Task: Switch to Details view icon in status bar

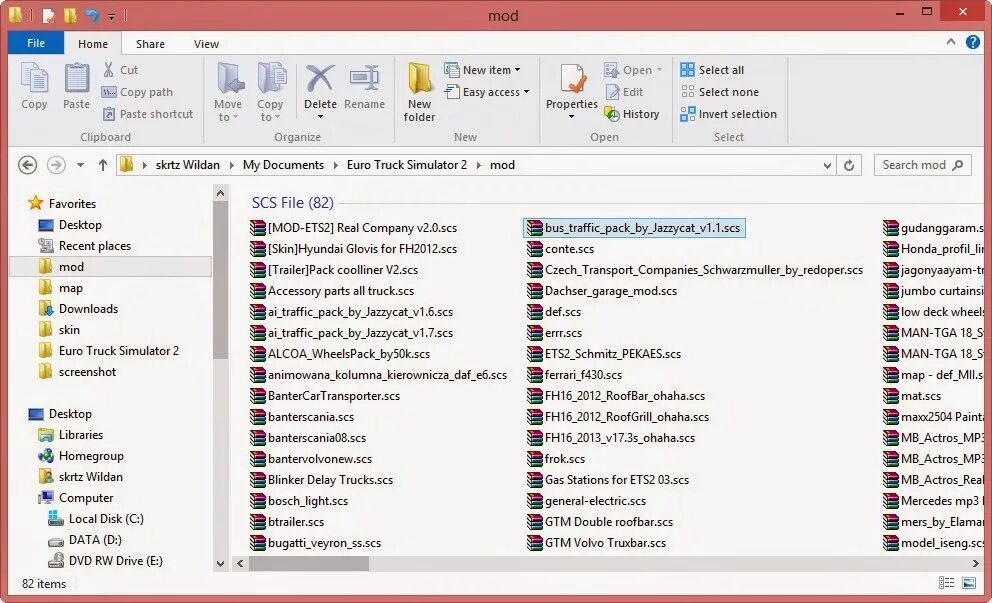Action: [946, 583]
